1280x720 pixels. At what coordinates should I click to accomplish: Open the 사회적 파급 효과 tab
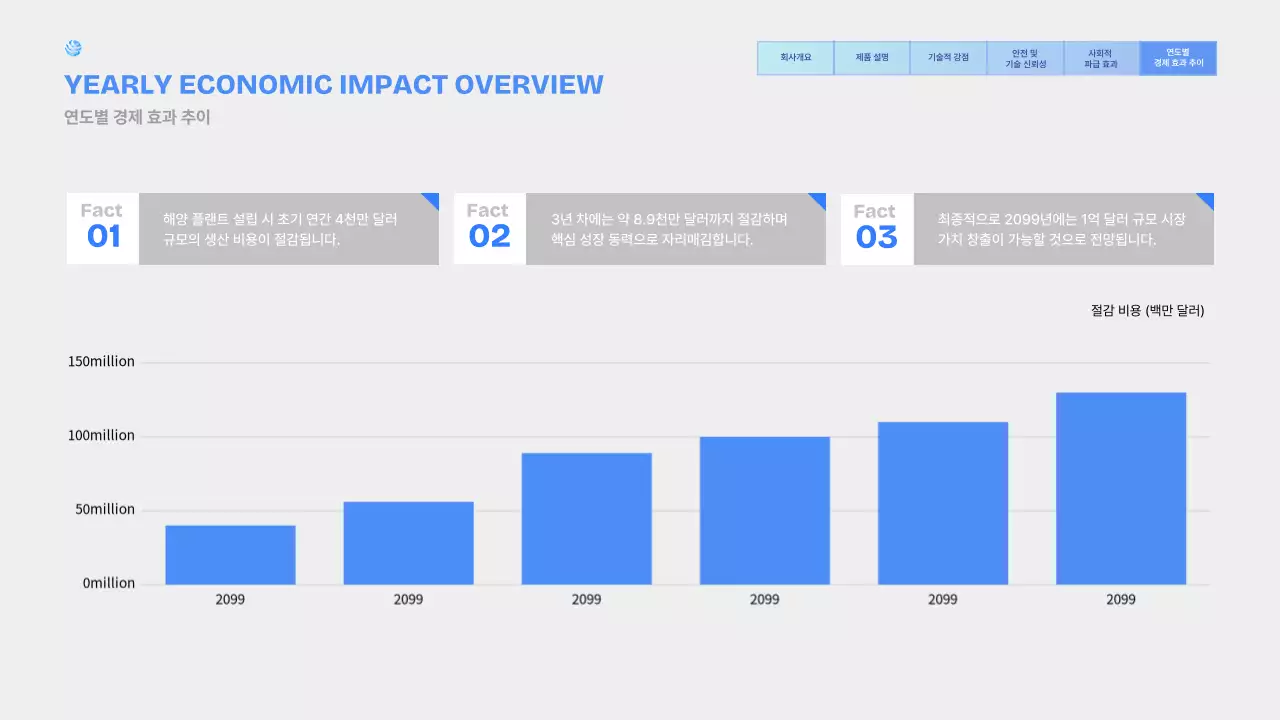[1101, 58]
